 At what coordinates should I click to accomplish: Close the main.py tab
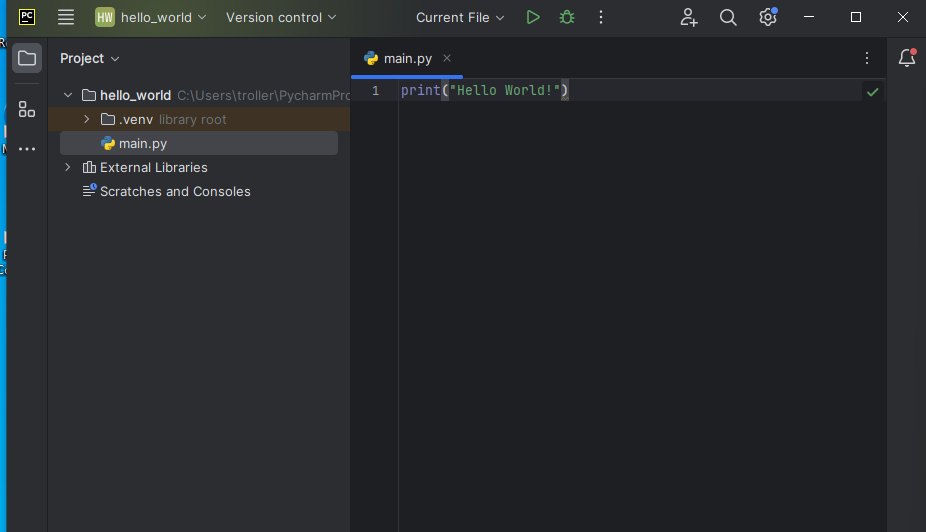[447, 58]
